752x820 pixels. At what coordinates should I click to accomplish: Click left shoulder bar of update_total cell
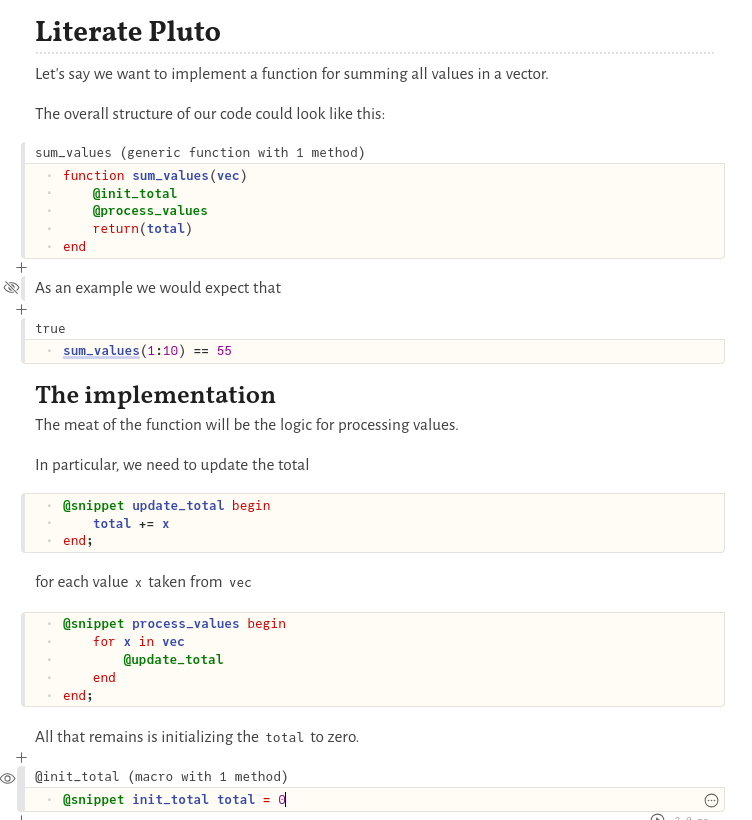click(23, 523)
